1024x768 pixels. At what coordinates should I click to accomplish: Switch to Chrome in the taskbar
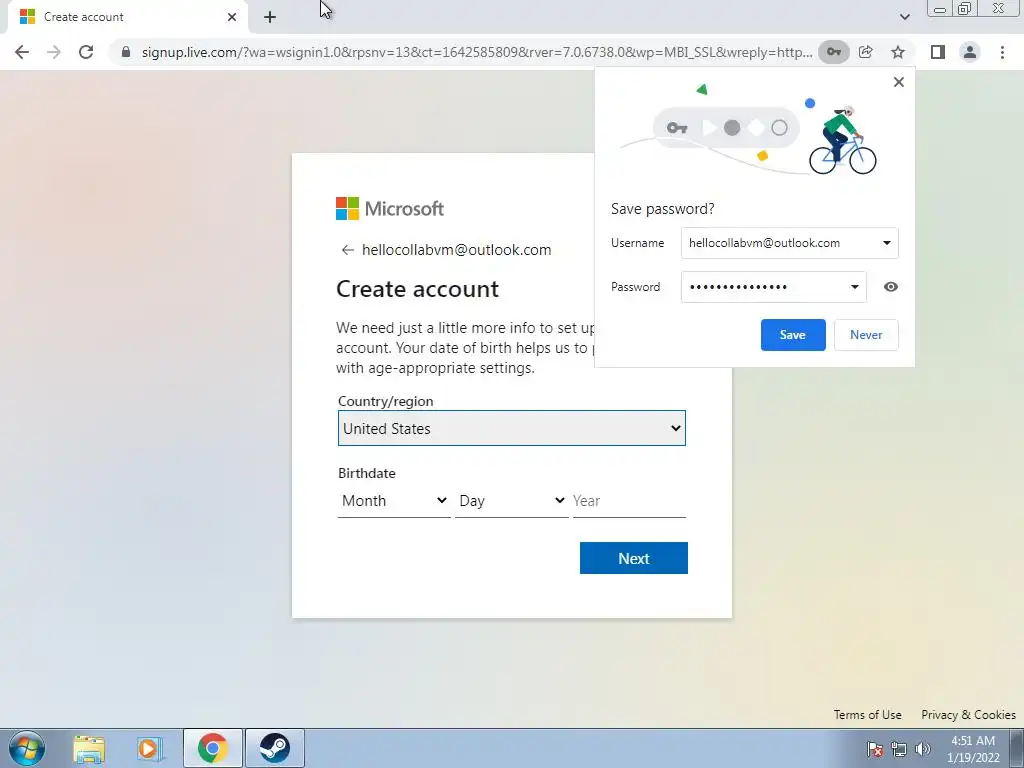click(213, 748)
